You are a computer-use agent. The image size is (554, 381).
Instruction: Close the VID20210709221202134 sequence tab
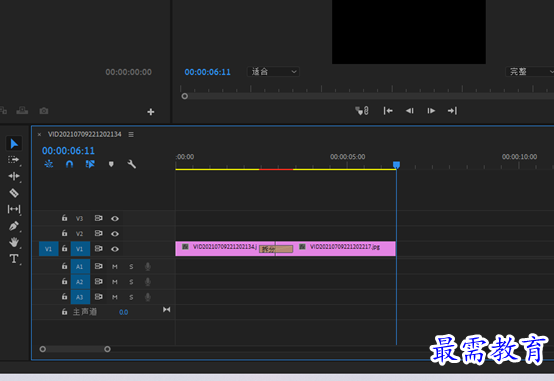(x=39, y=134)
